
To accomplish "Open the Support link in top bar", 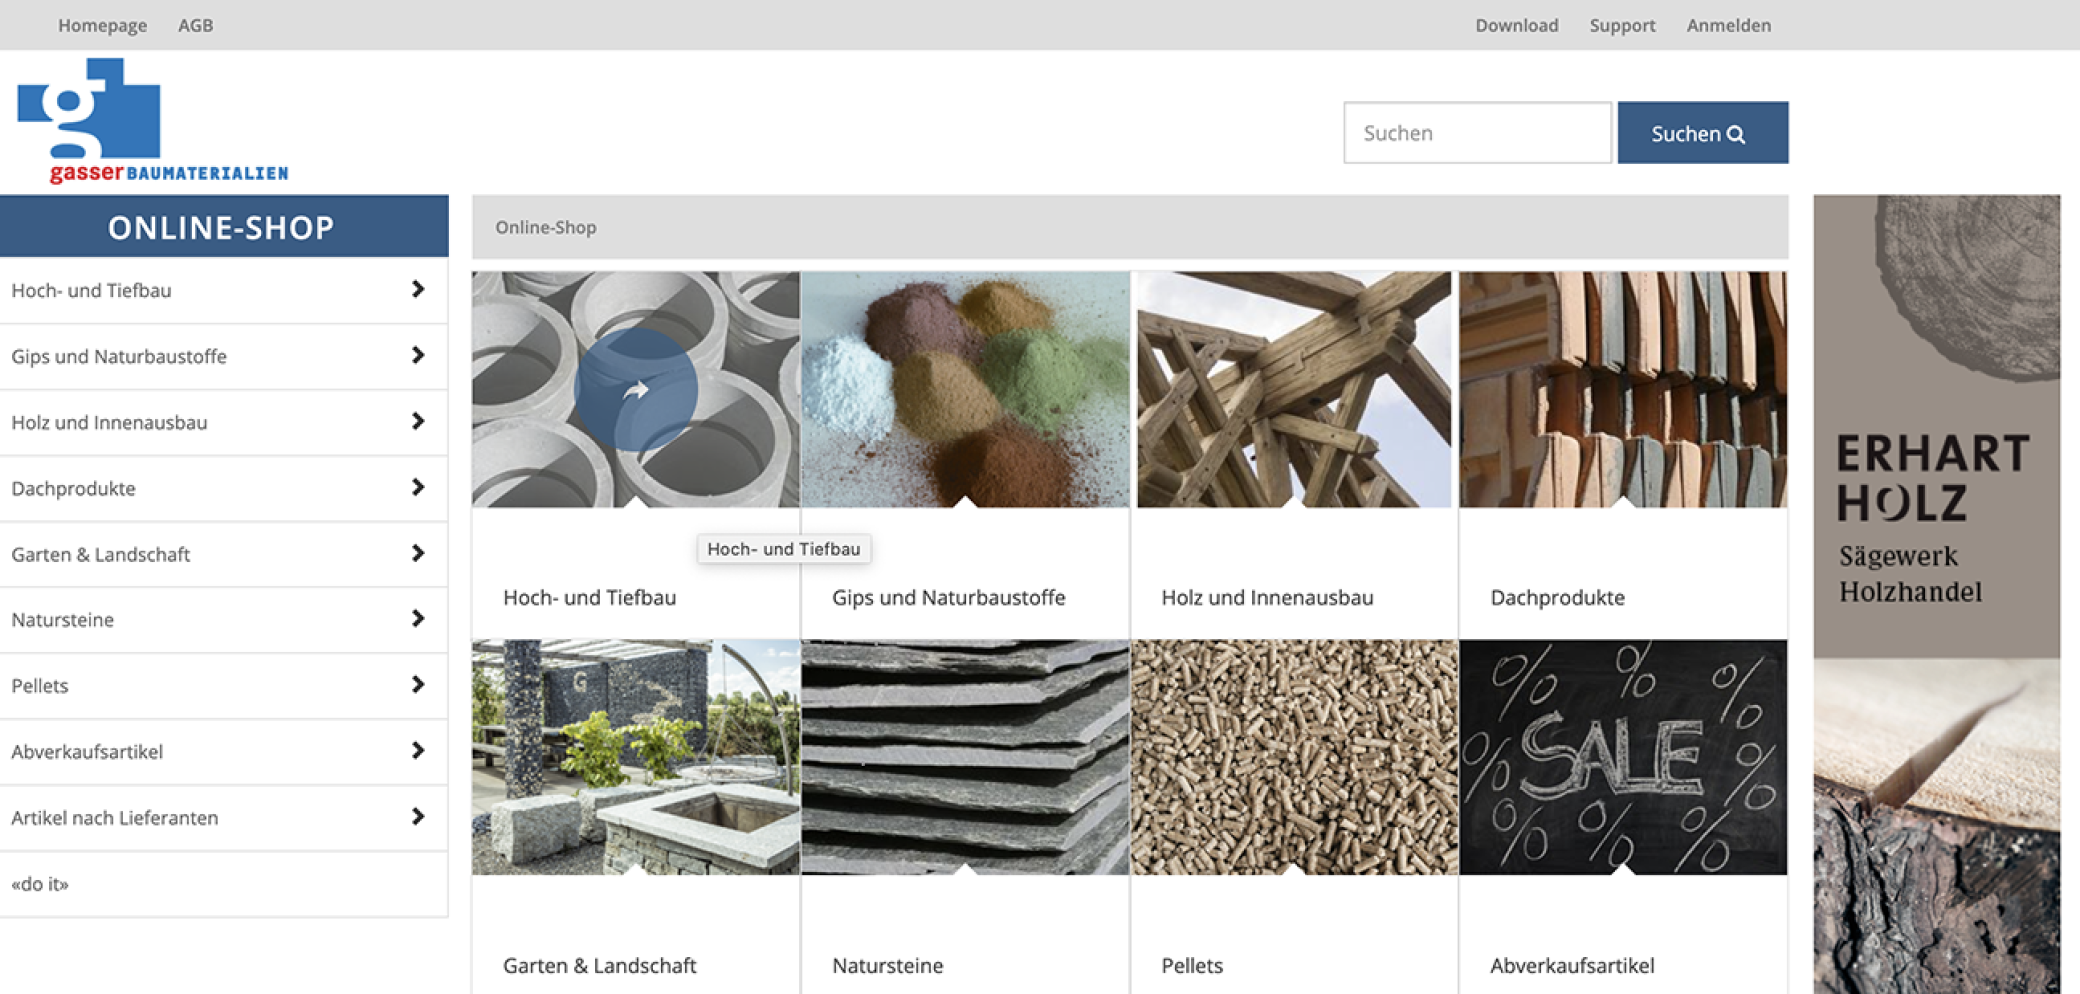I will (x=1622, y=25).
